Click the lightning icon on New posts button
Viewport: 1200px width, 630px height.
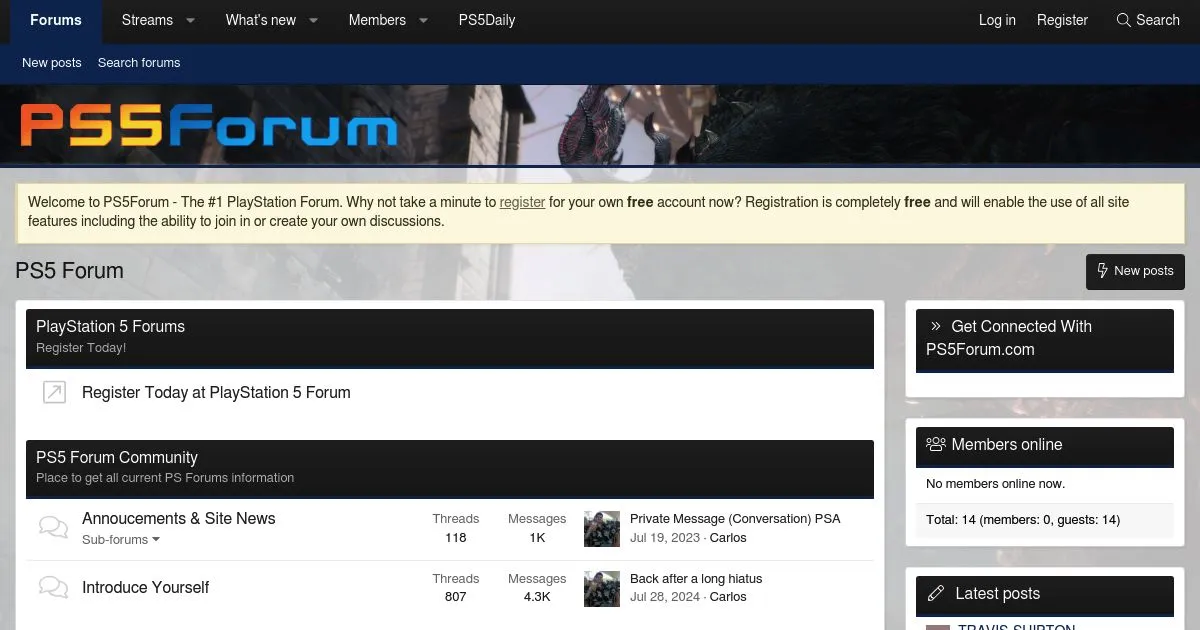coord(1103,271)
